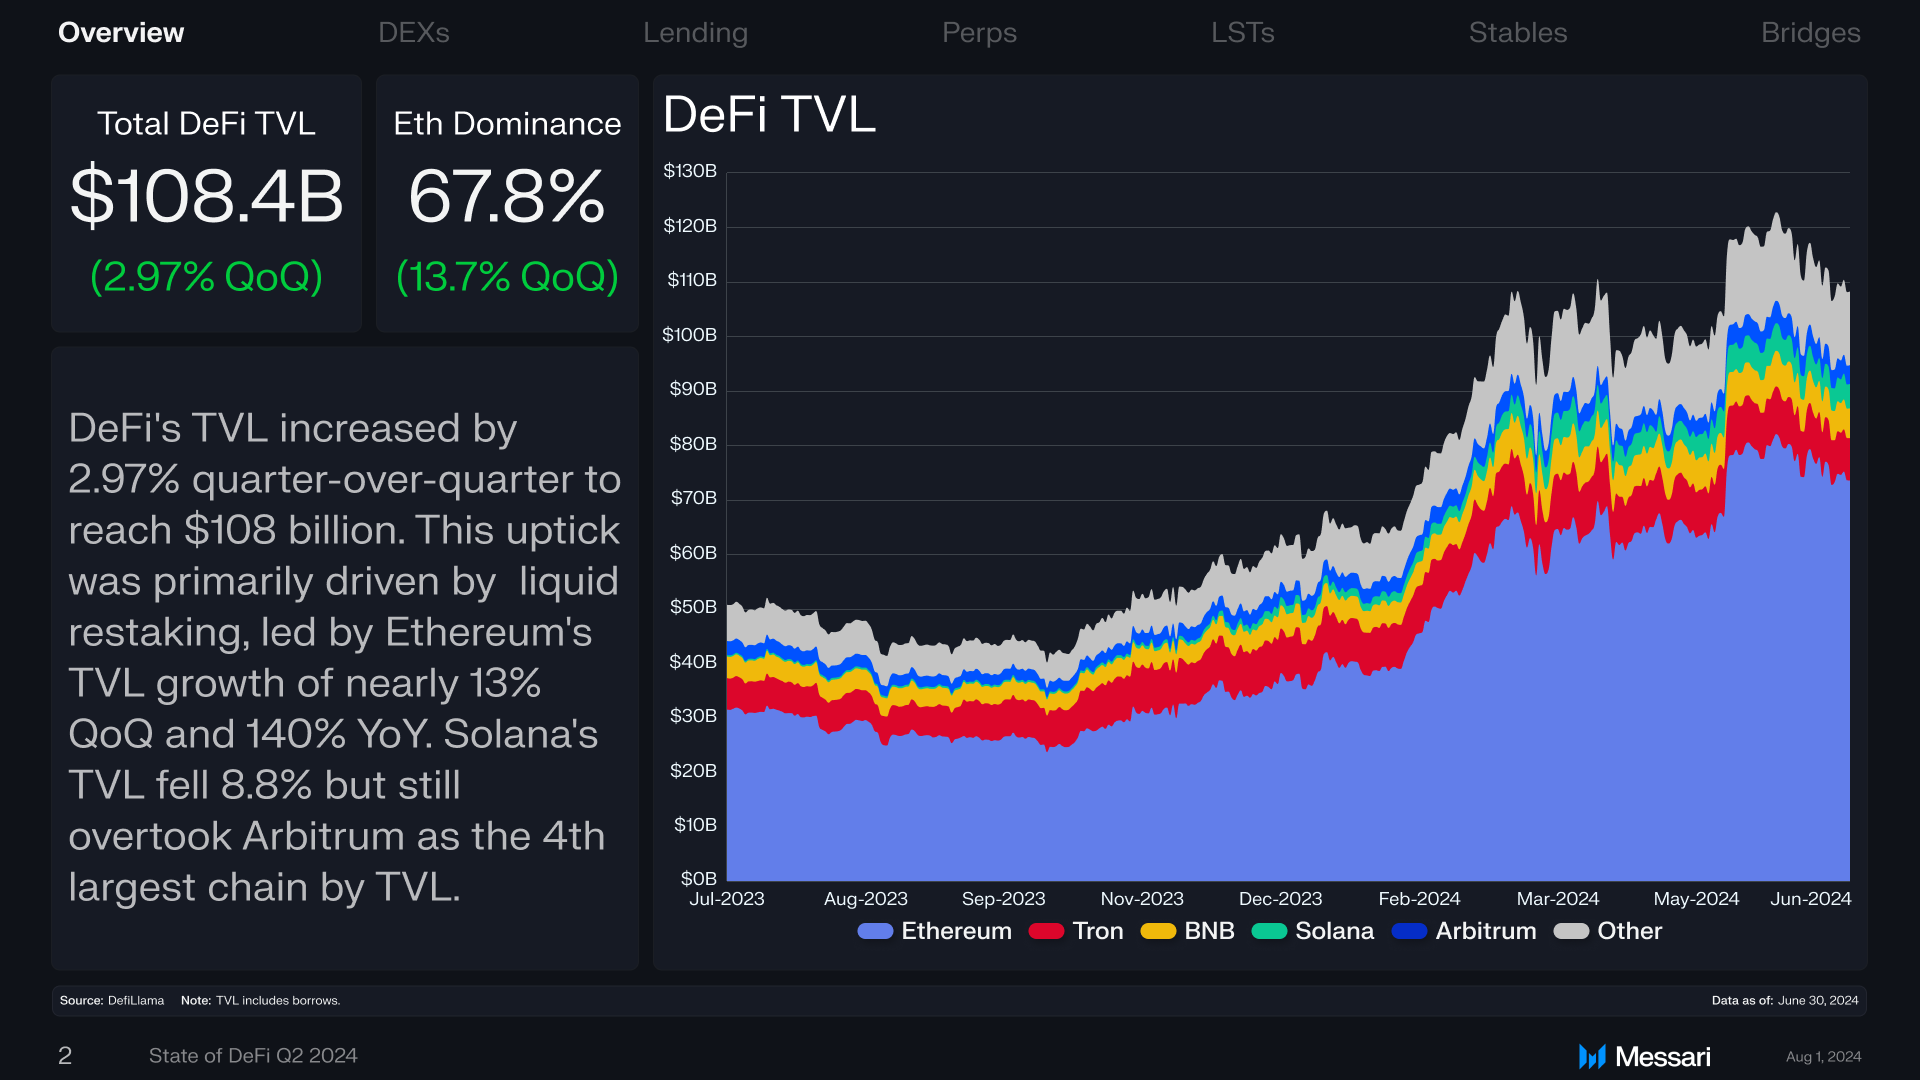Viewport: 1920px width, 1080px height.
Task: Click the Ethereum legend color swatch
Action: [x=875, y=931]
